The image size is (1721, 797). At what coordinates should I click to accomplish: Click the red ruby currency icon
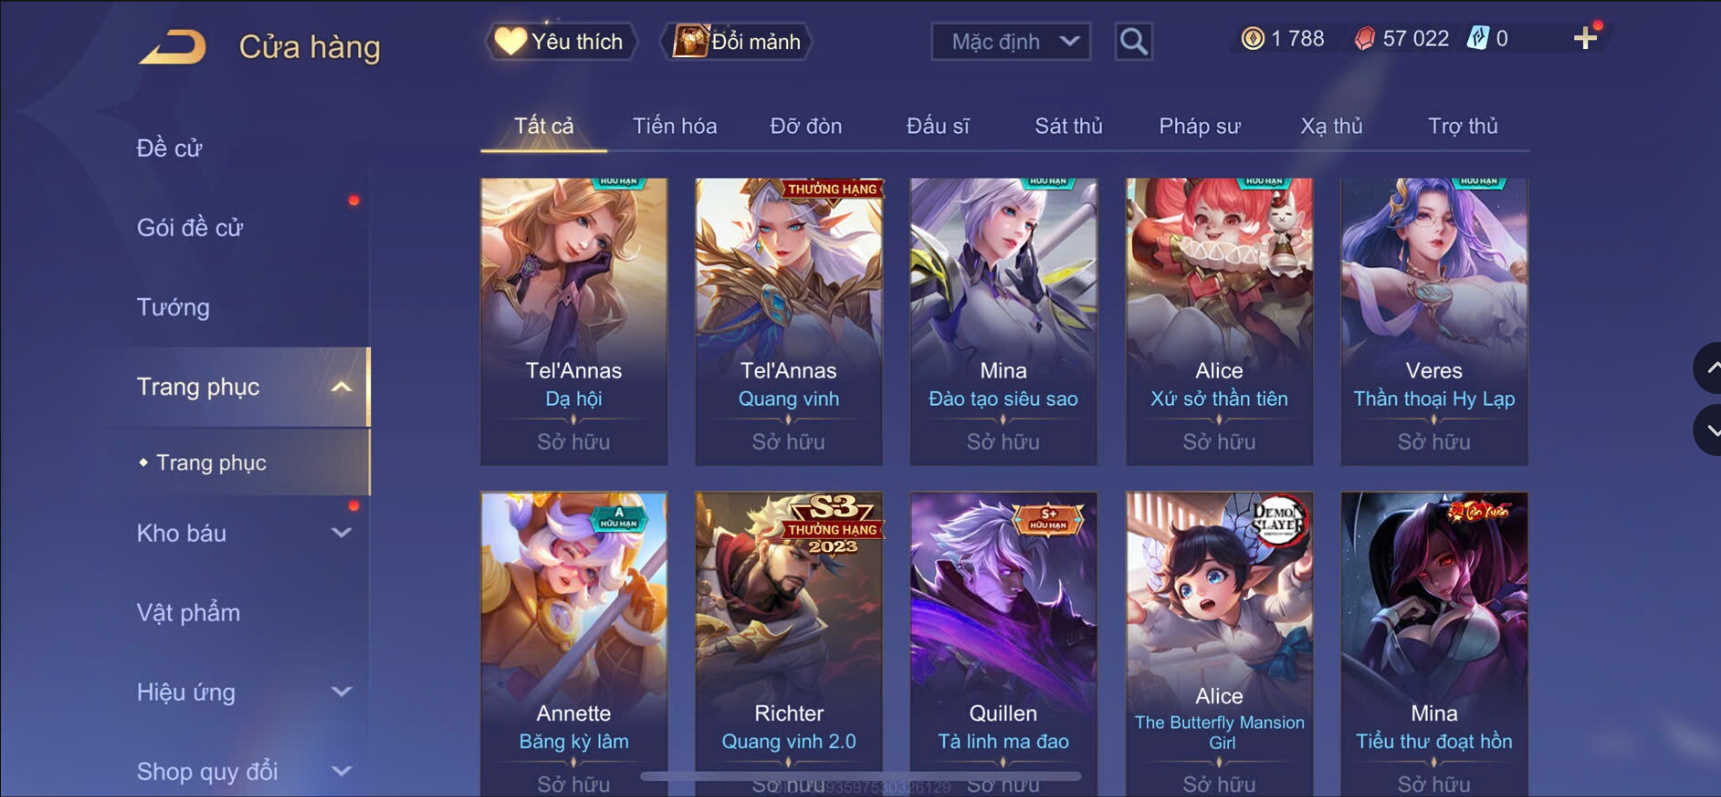point(1364,39)
